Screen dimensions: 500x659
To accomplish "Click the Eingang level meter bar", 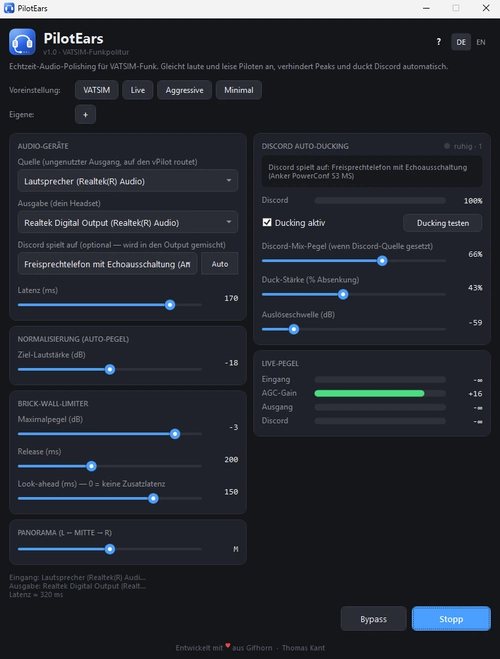I will (380, 380).
